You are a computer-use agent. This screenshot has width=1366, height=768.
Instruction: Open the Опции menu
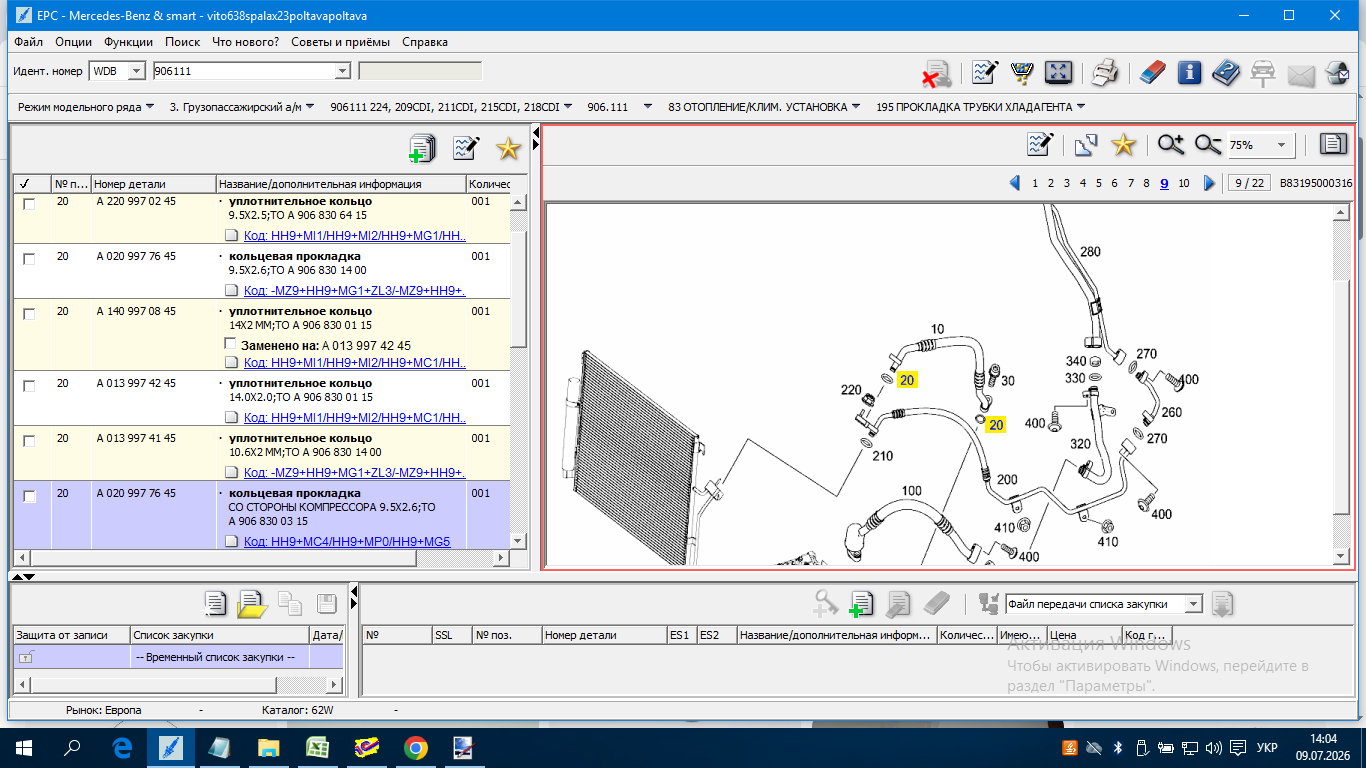pos(74,42)
